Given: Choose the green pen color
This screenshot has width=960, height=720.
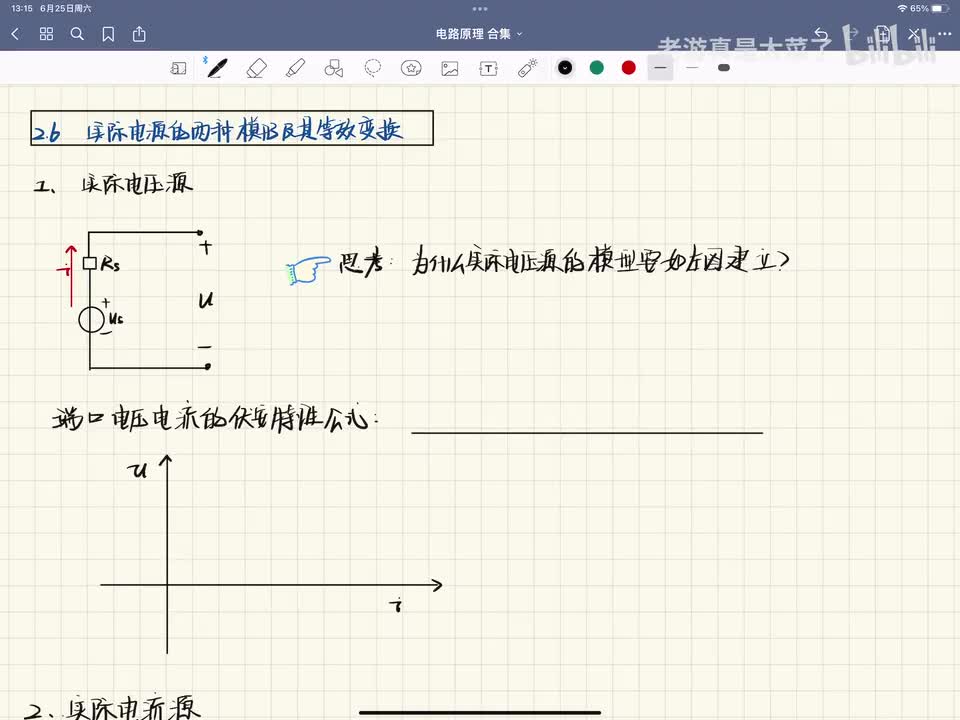Looking at the screenshot, I should pyautogui.click(x=597, y=68).
